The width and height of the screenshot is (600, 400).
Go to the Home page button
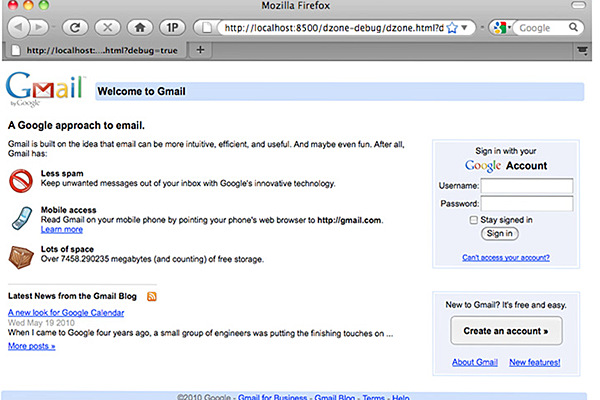point(140,28)
